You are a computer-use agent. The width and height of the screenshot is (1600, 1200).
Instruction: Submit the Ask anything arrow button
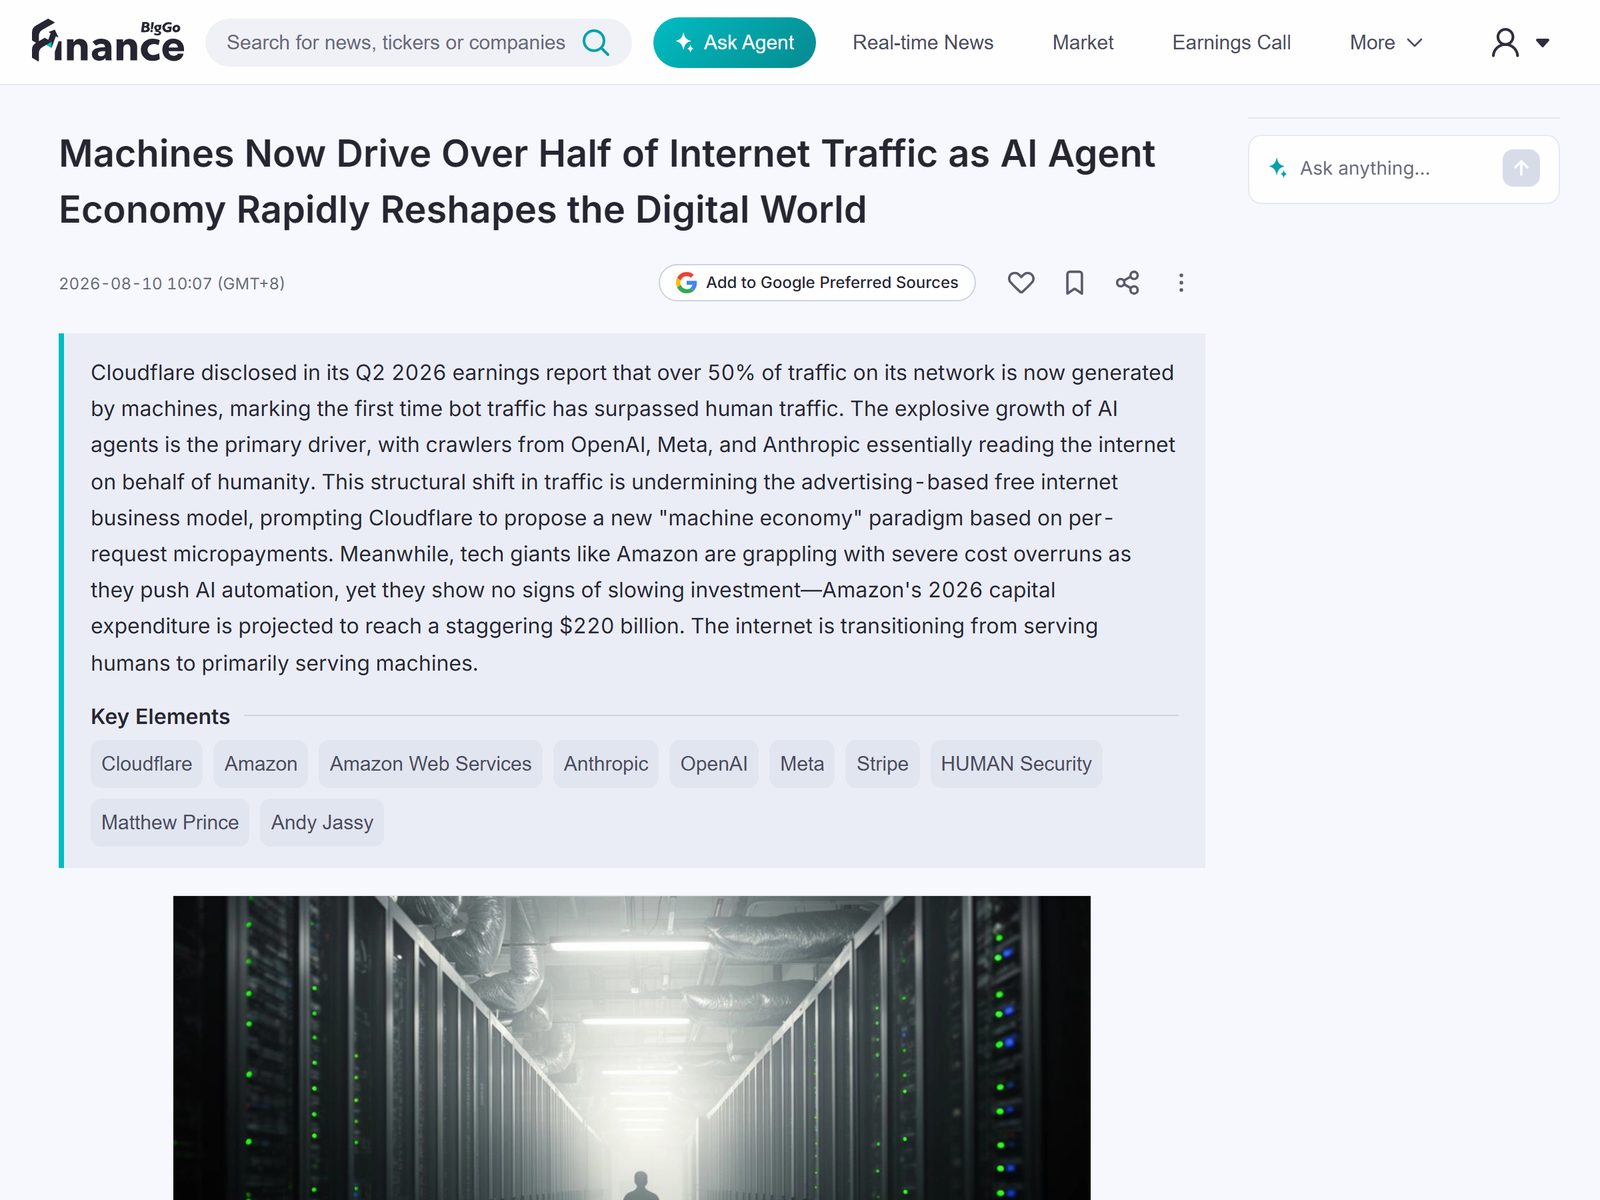(1521, 168)
